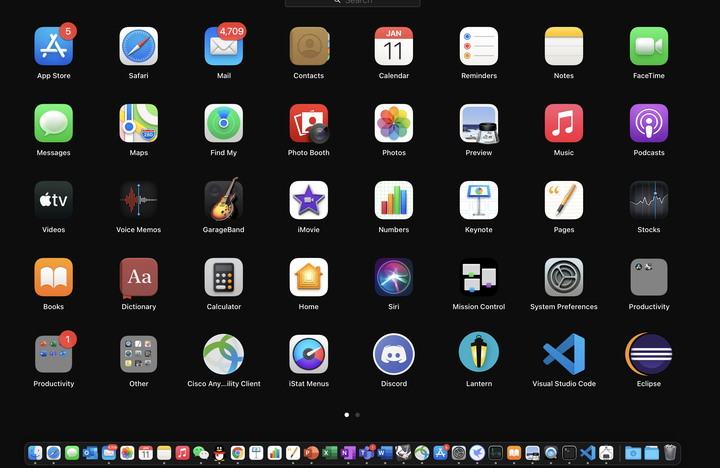Image resolution: width=720 pixels, height=468 pixels.
Task: Launch Voice Memos
Action: [139, 200]
